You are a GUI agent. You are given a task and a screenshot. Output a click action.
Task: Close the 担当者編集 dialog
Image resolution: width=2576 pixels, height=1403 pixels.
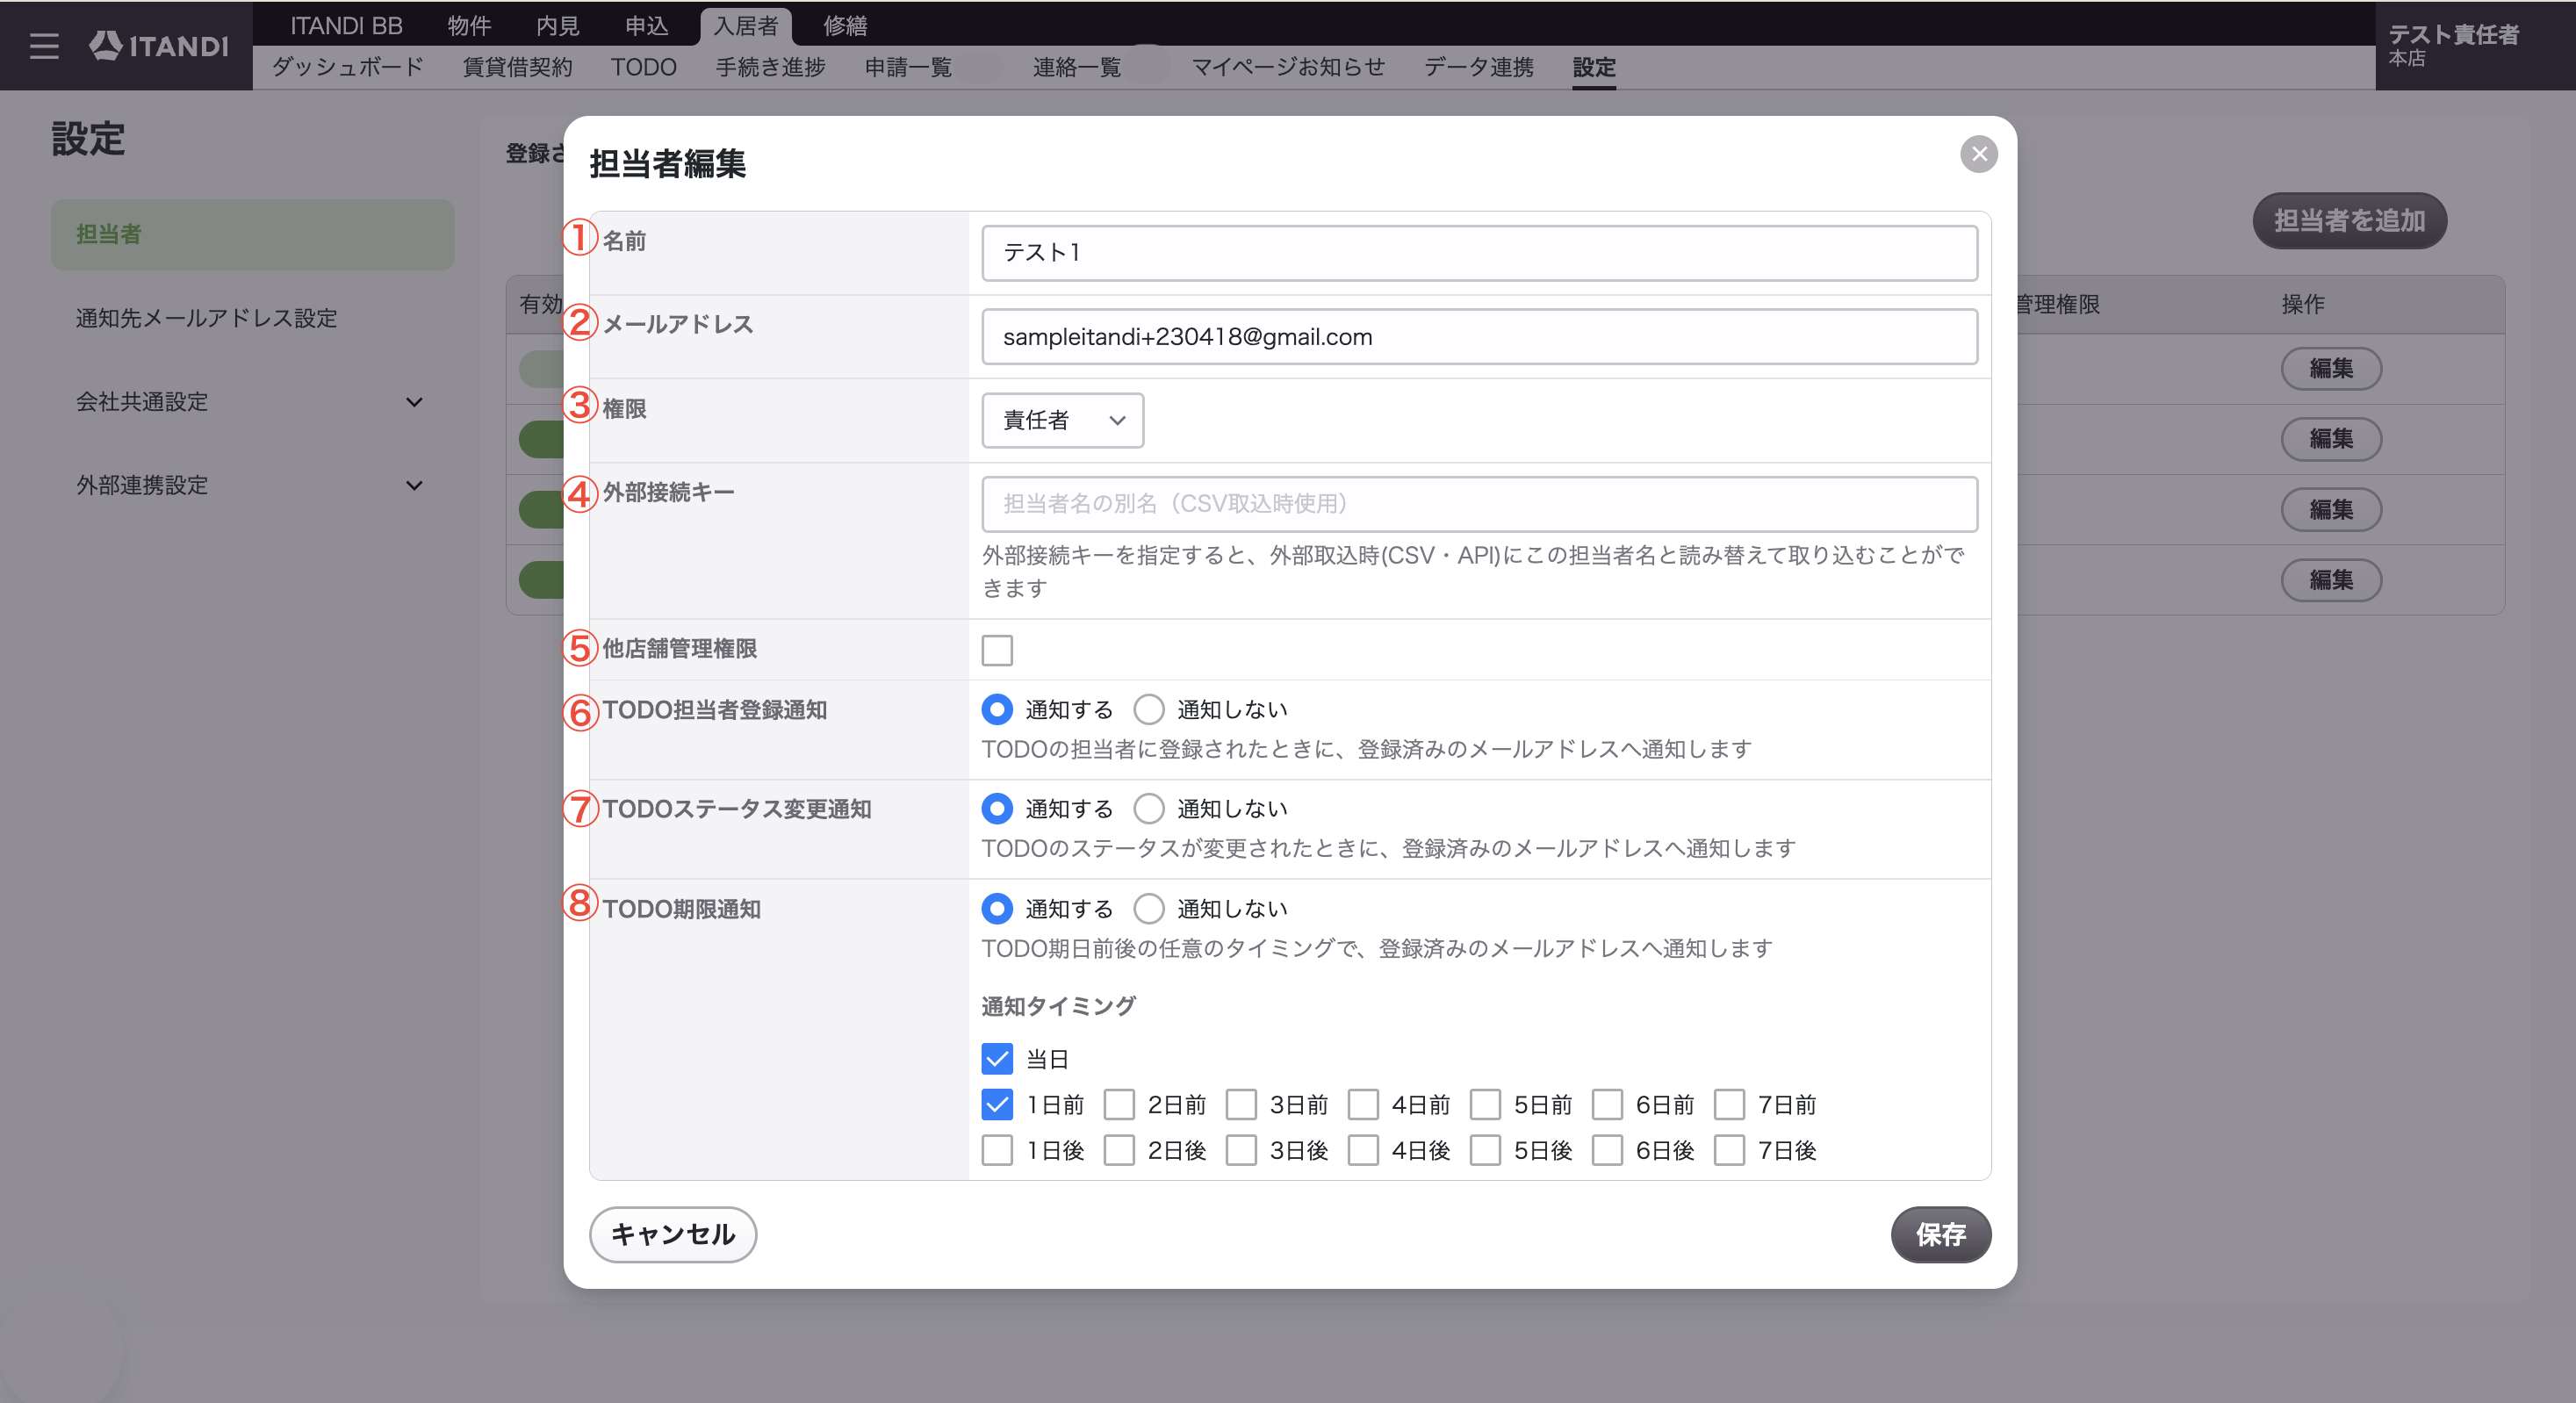click(1978, 154)
